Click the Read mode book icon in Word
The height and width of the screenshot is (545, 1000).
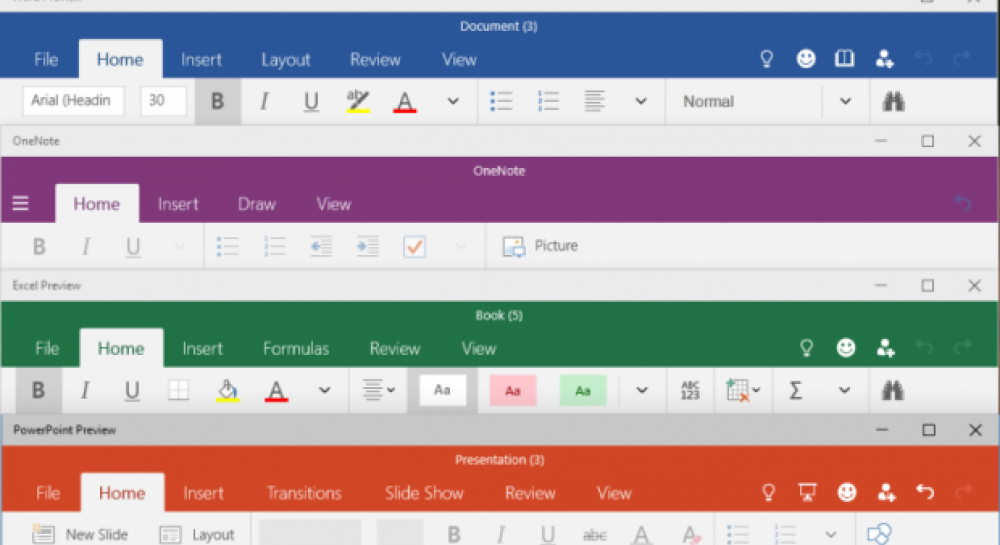click(845, 59)
